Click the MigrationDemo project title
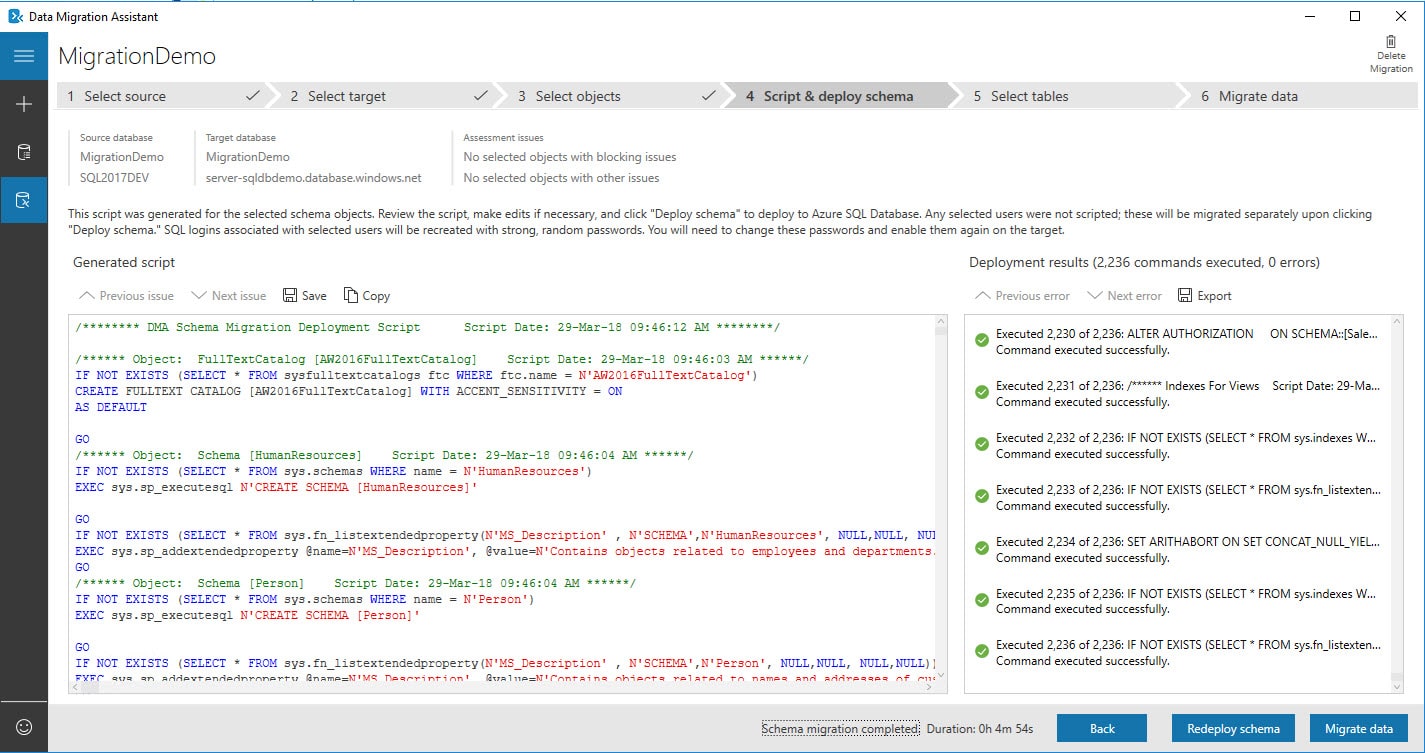Image resolution: width=1425 pixels, height=753 pixels. pyautogui.click(x=137, y=56)
